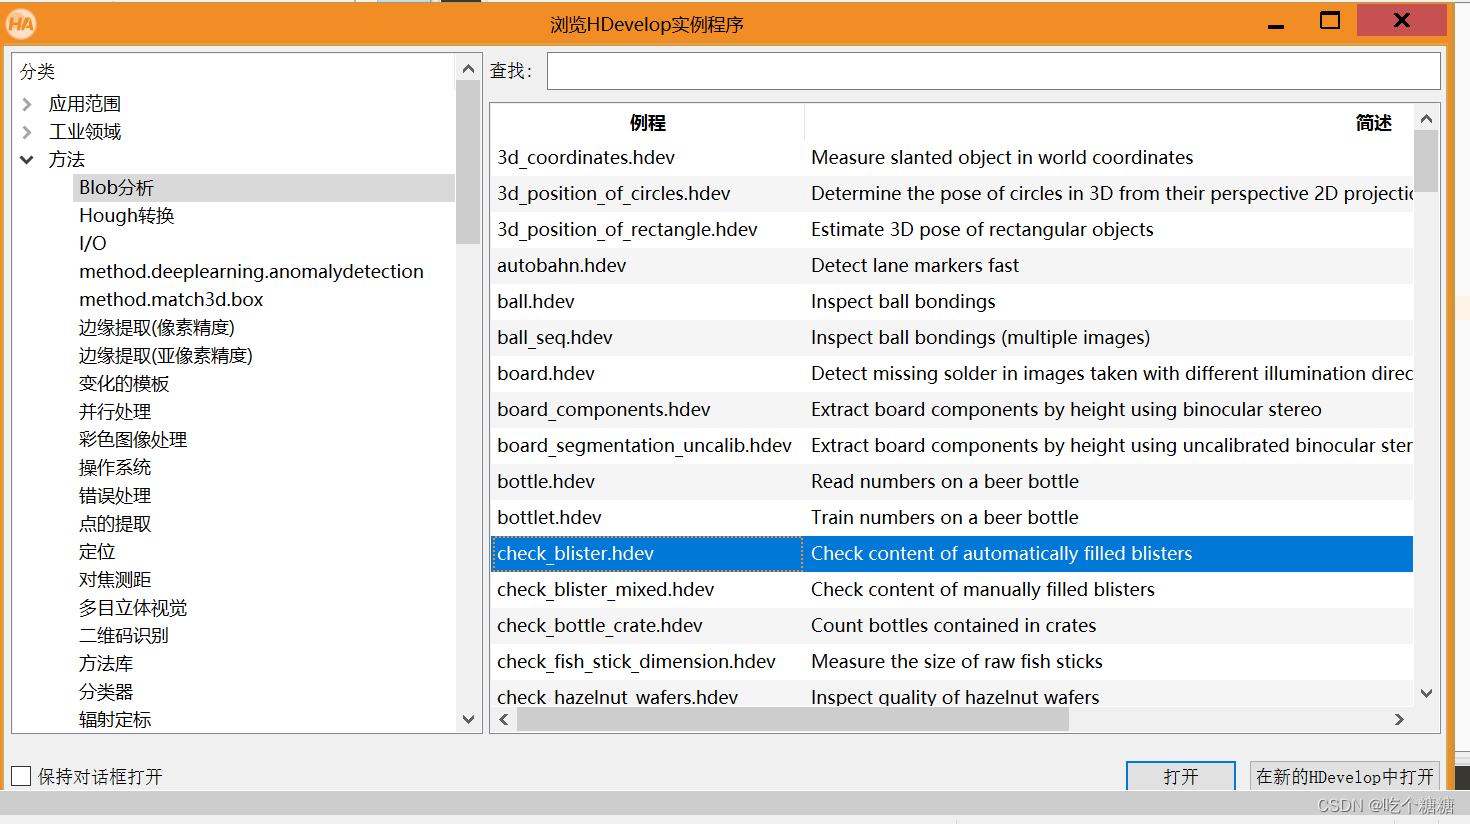This screenshot has width=1470, height=824.
Task: Select method.match3d.box tree item
Action: pos(171,300)
